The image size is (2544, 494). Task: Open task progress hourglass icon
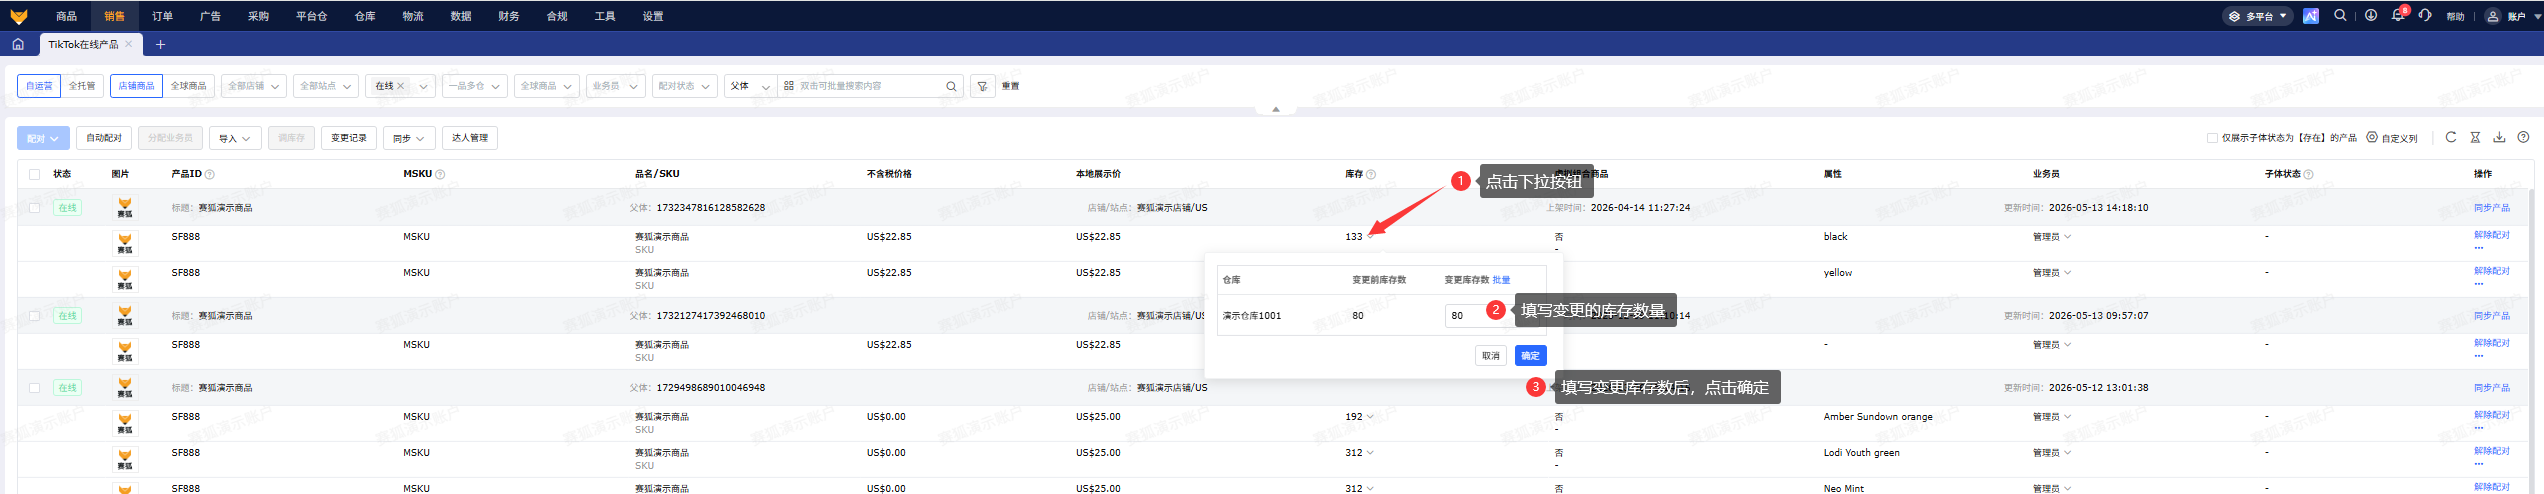point(2475,138)
